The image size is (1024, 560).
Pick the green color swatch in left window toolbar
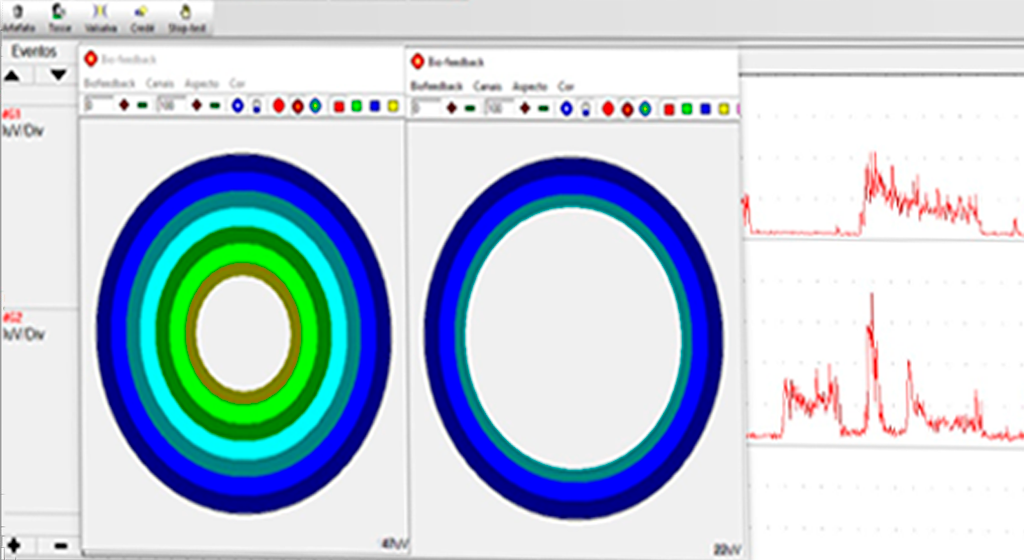click(356, 105)
